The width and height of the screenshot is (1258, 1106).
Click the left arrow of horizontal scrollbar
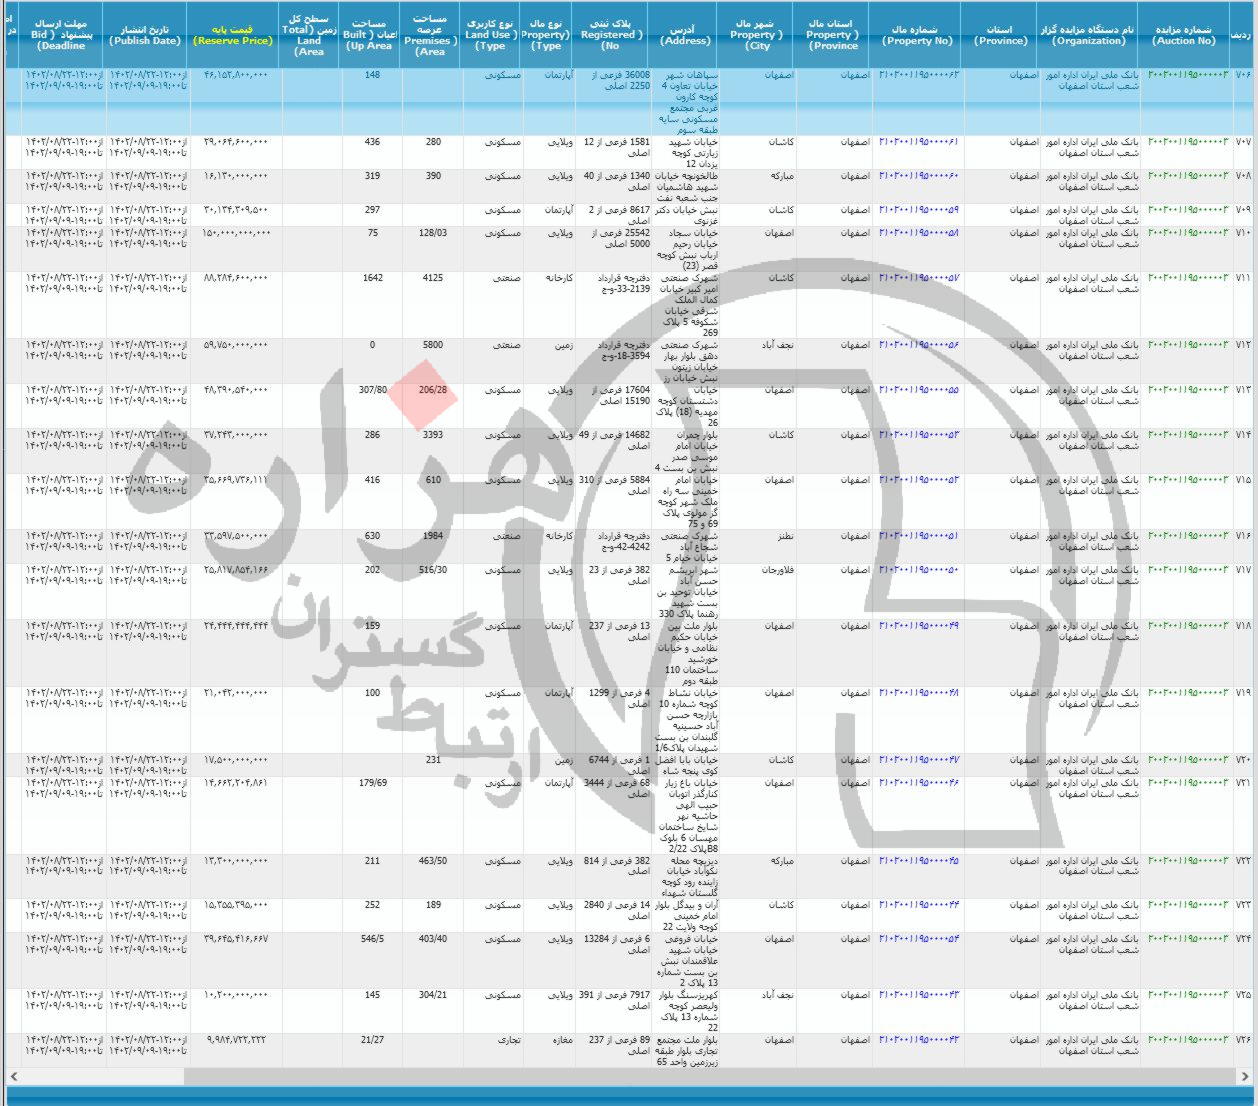[13, 1076]
